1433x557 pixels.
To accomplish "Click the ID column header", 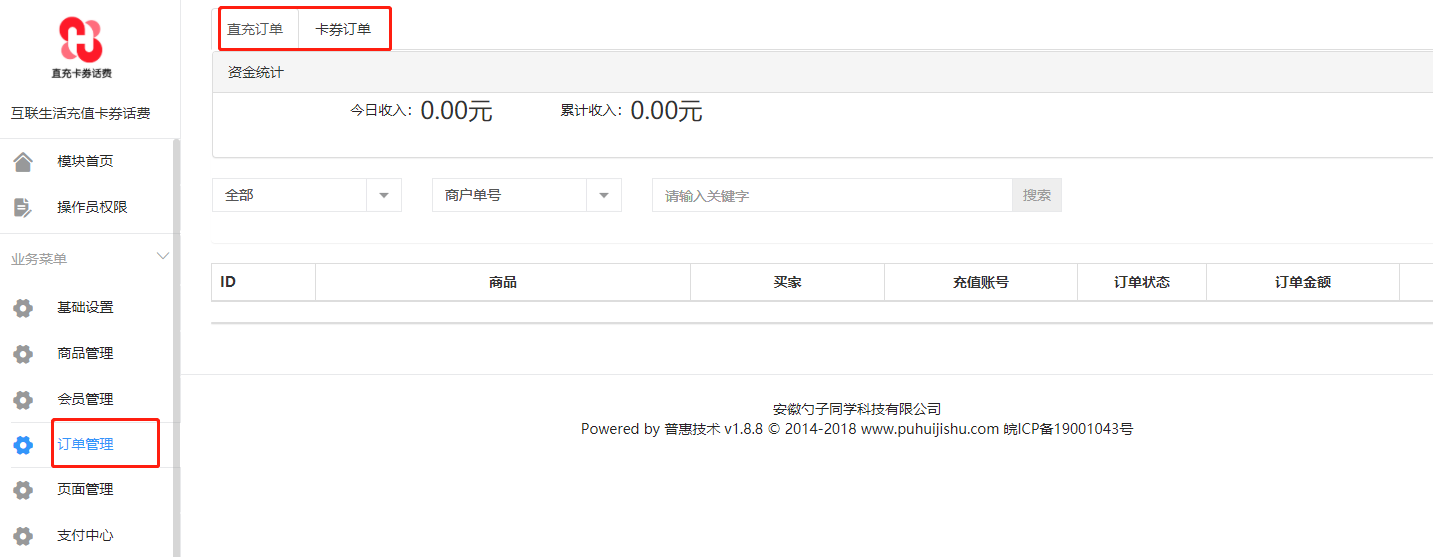I will point(264,282).
